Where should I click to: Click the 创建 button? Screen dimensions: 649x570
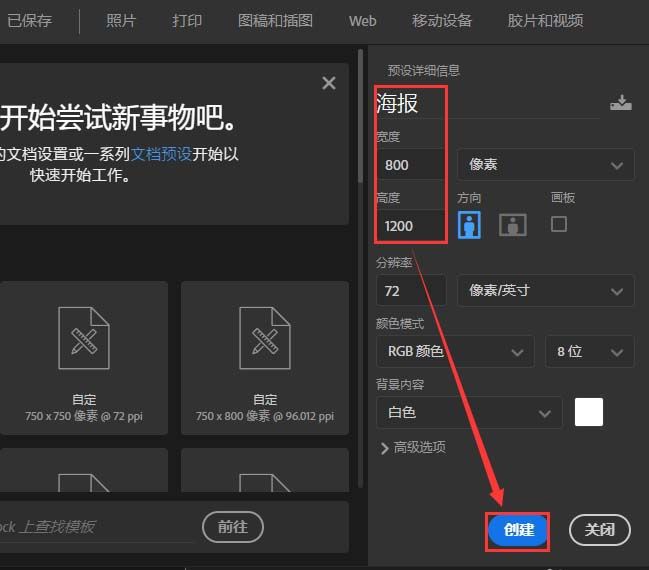[x=518, y=530]
